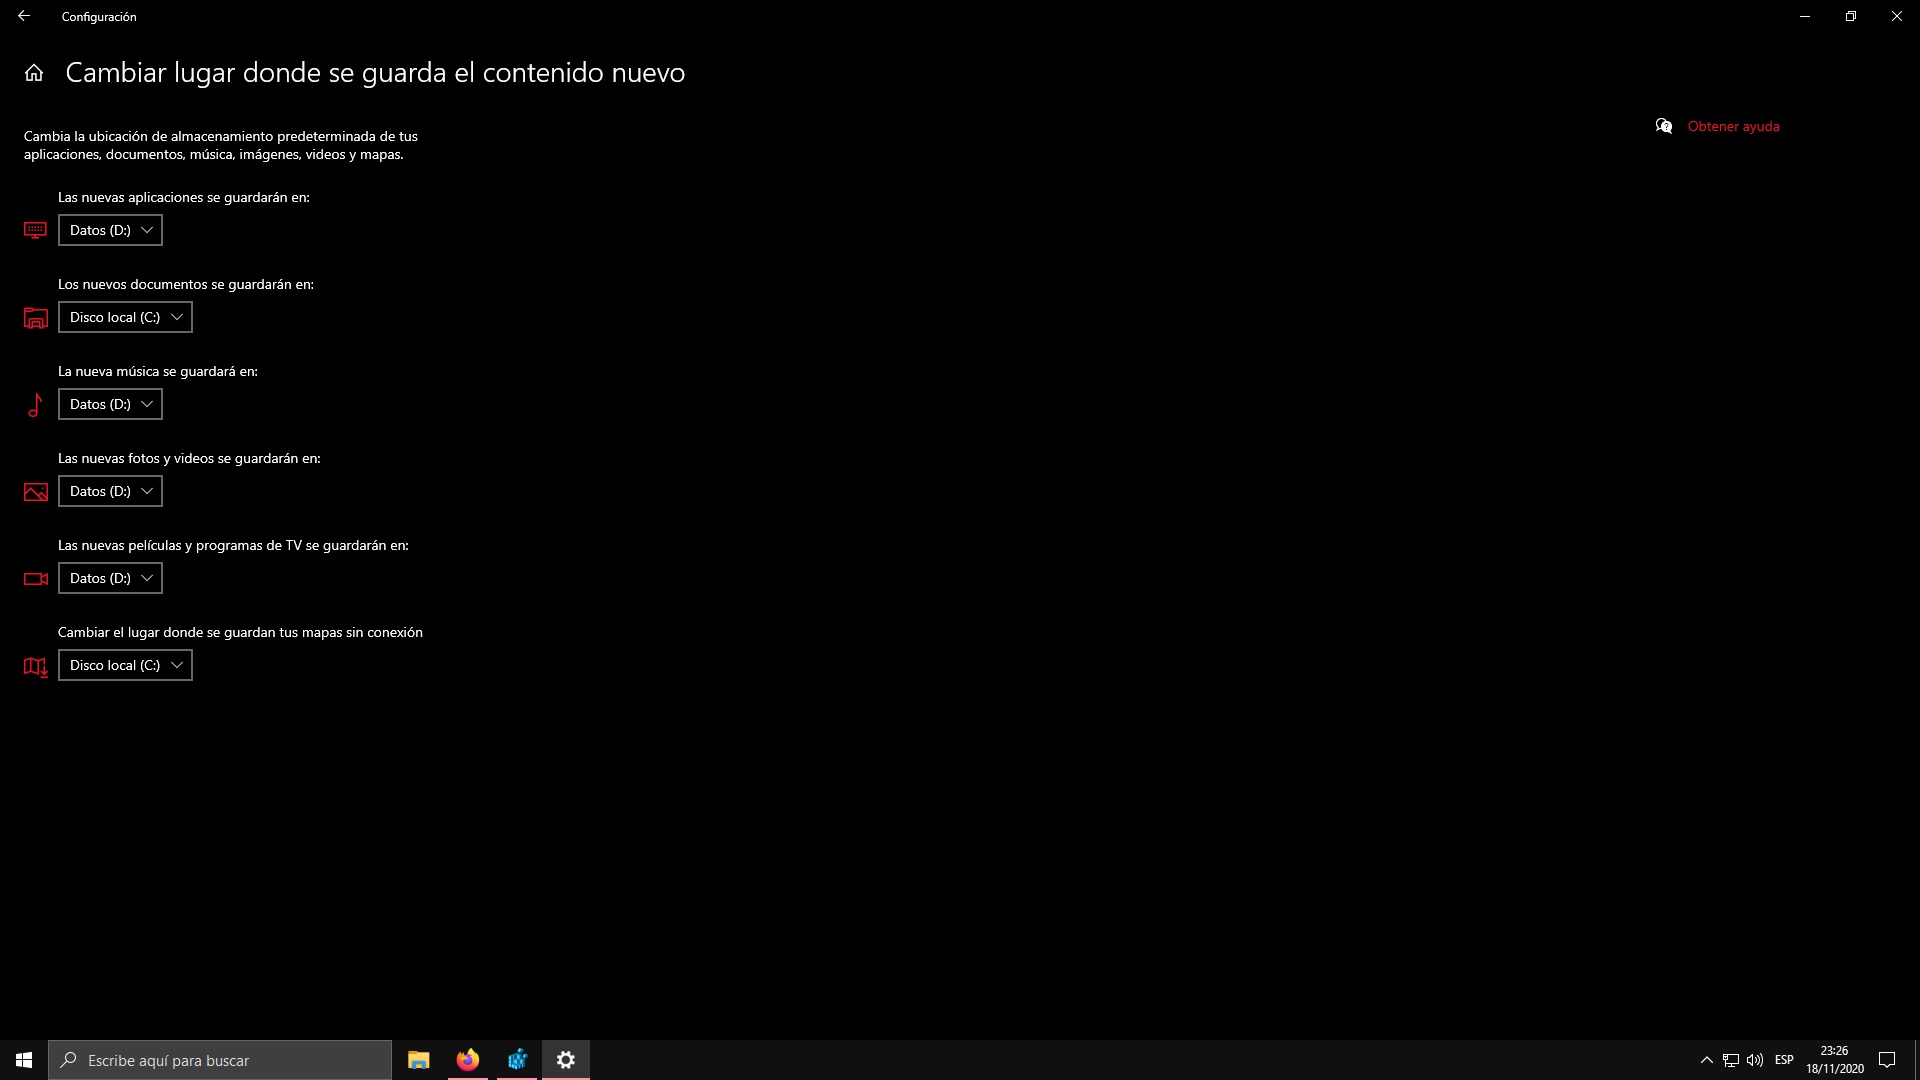Click the movies and TV camera icon
1920x1080 pixels.
click(35, 579)
